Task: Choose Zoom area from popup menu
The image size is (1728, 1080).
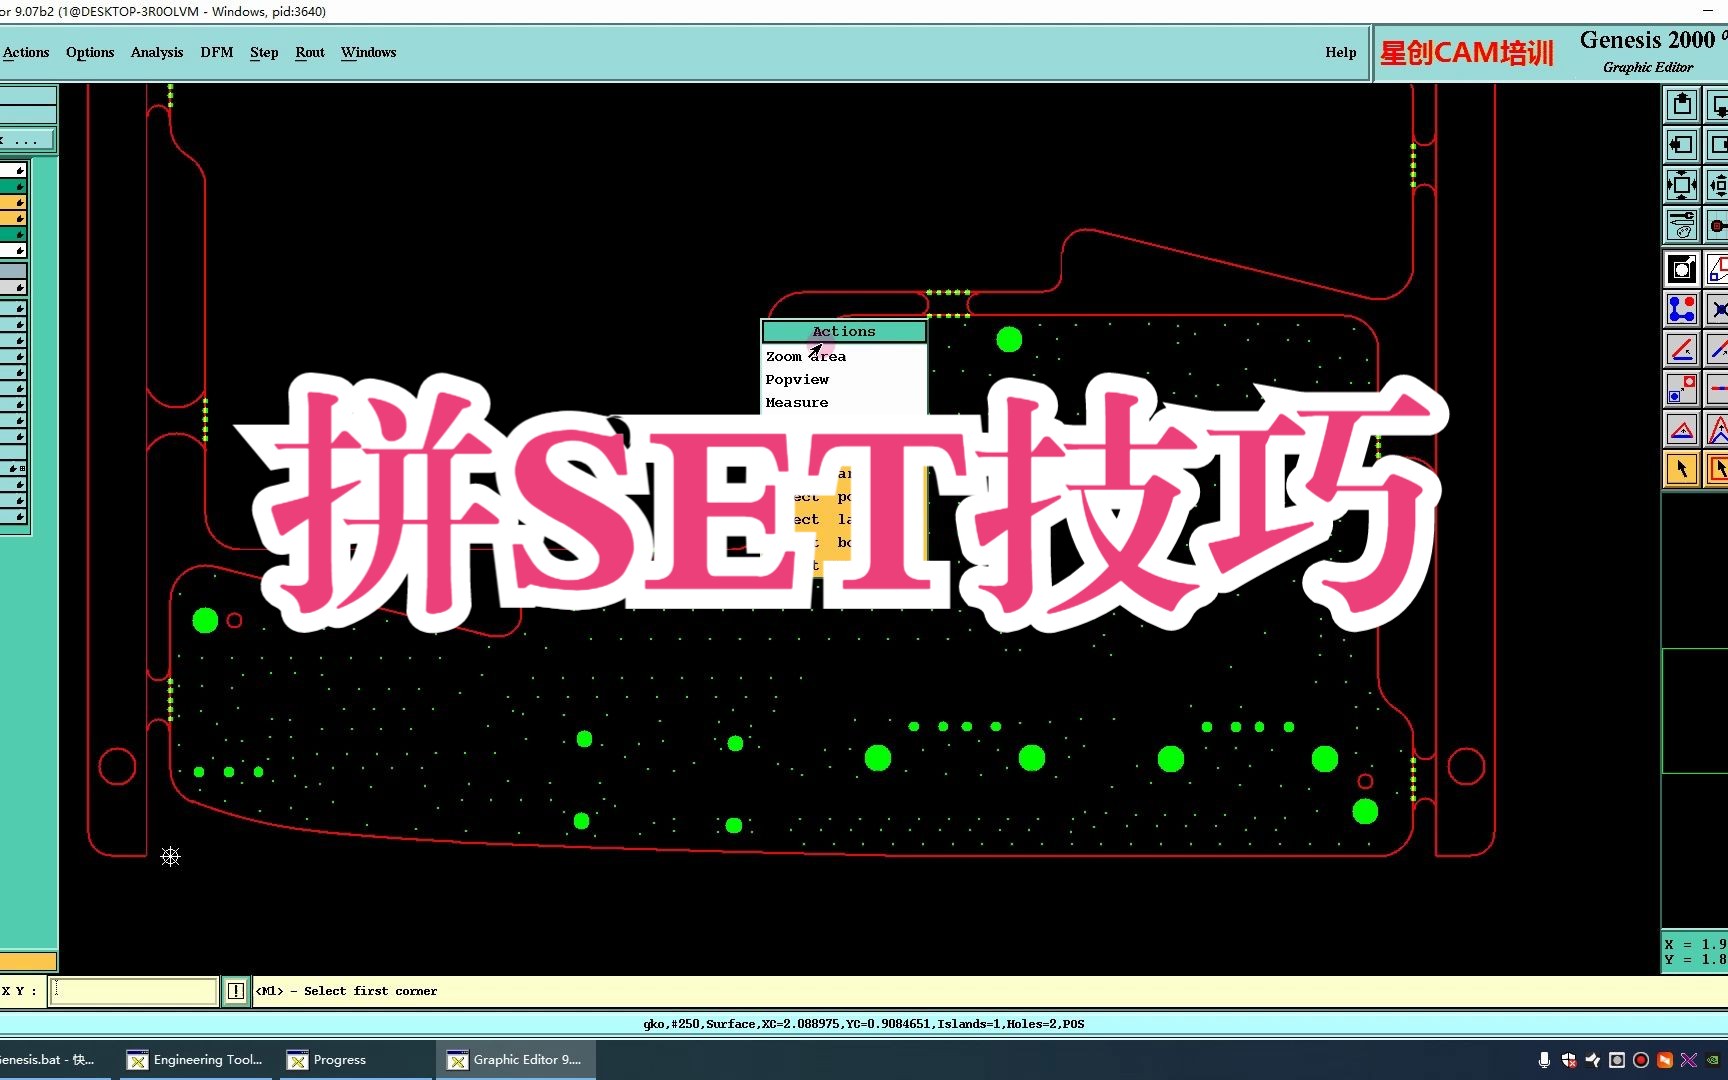Action: pyautogui.click(x=844, y=356)
